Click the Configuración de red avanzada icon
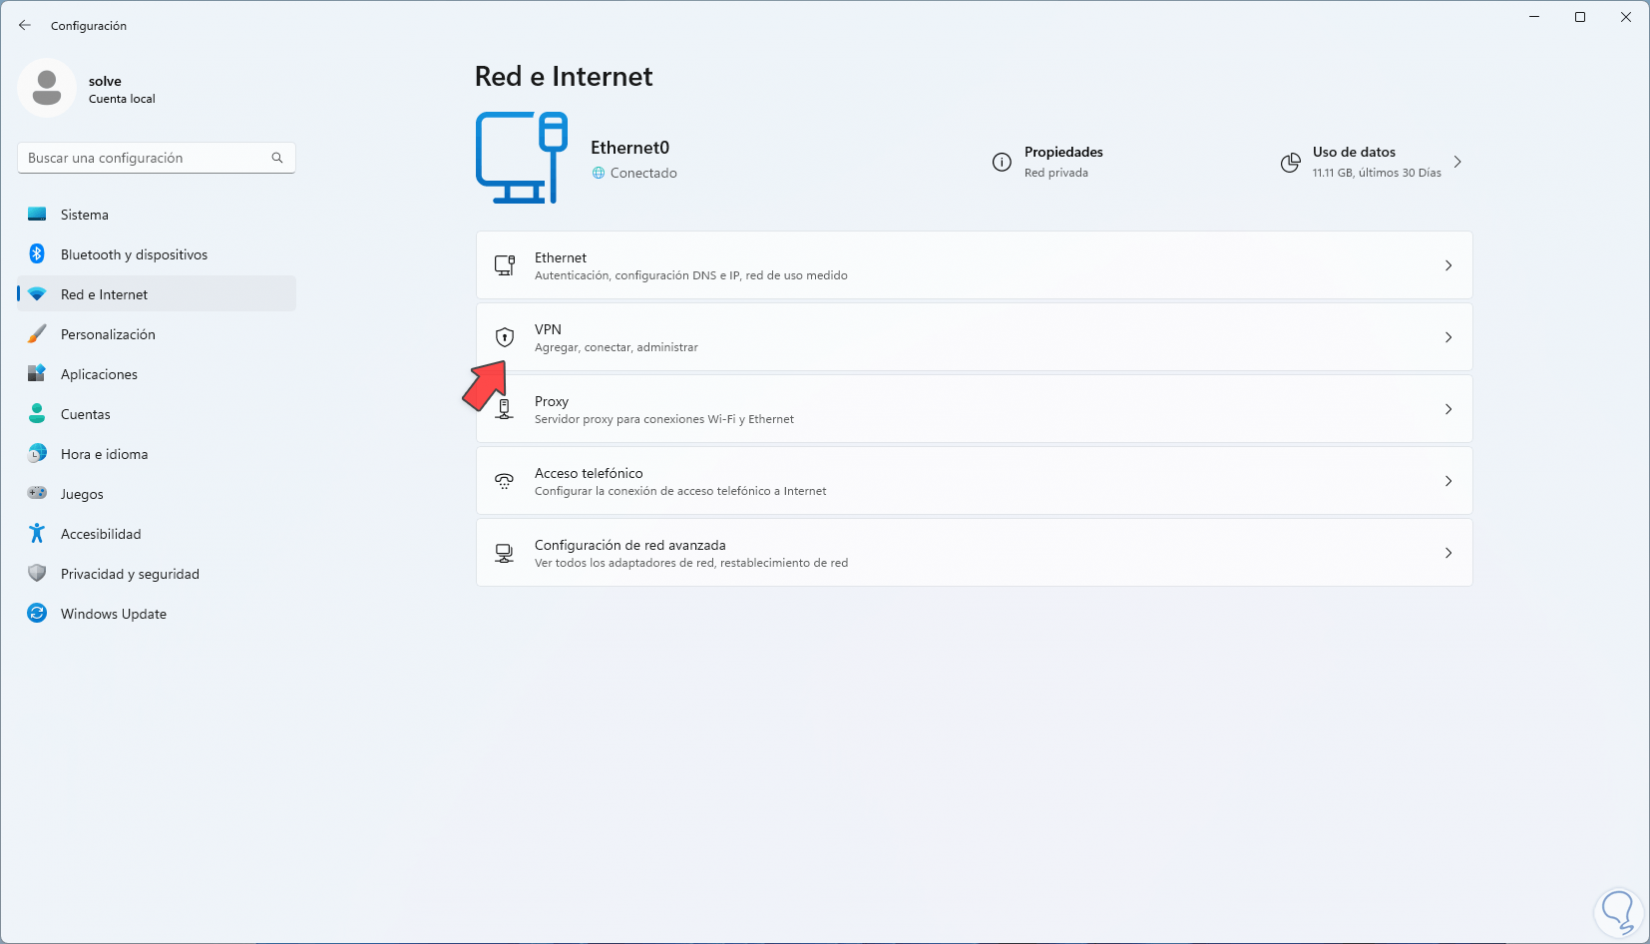The width and height of the screenshot is (1650, 944). 505,554
